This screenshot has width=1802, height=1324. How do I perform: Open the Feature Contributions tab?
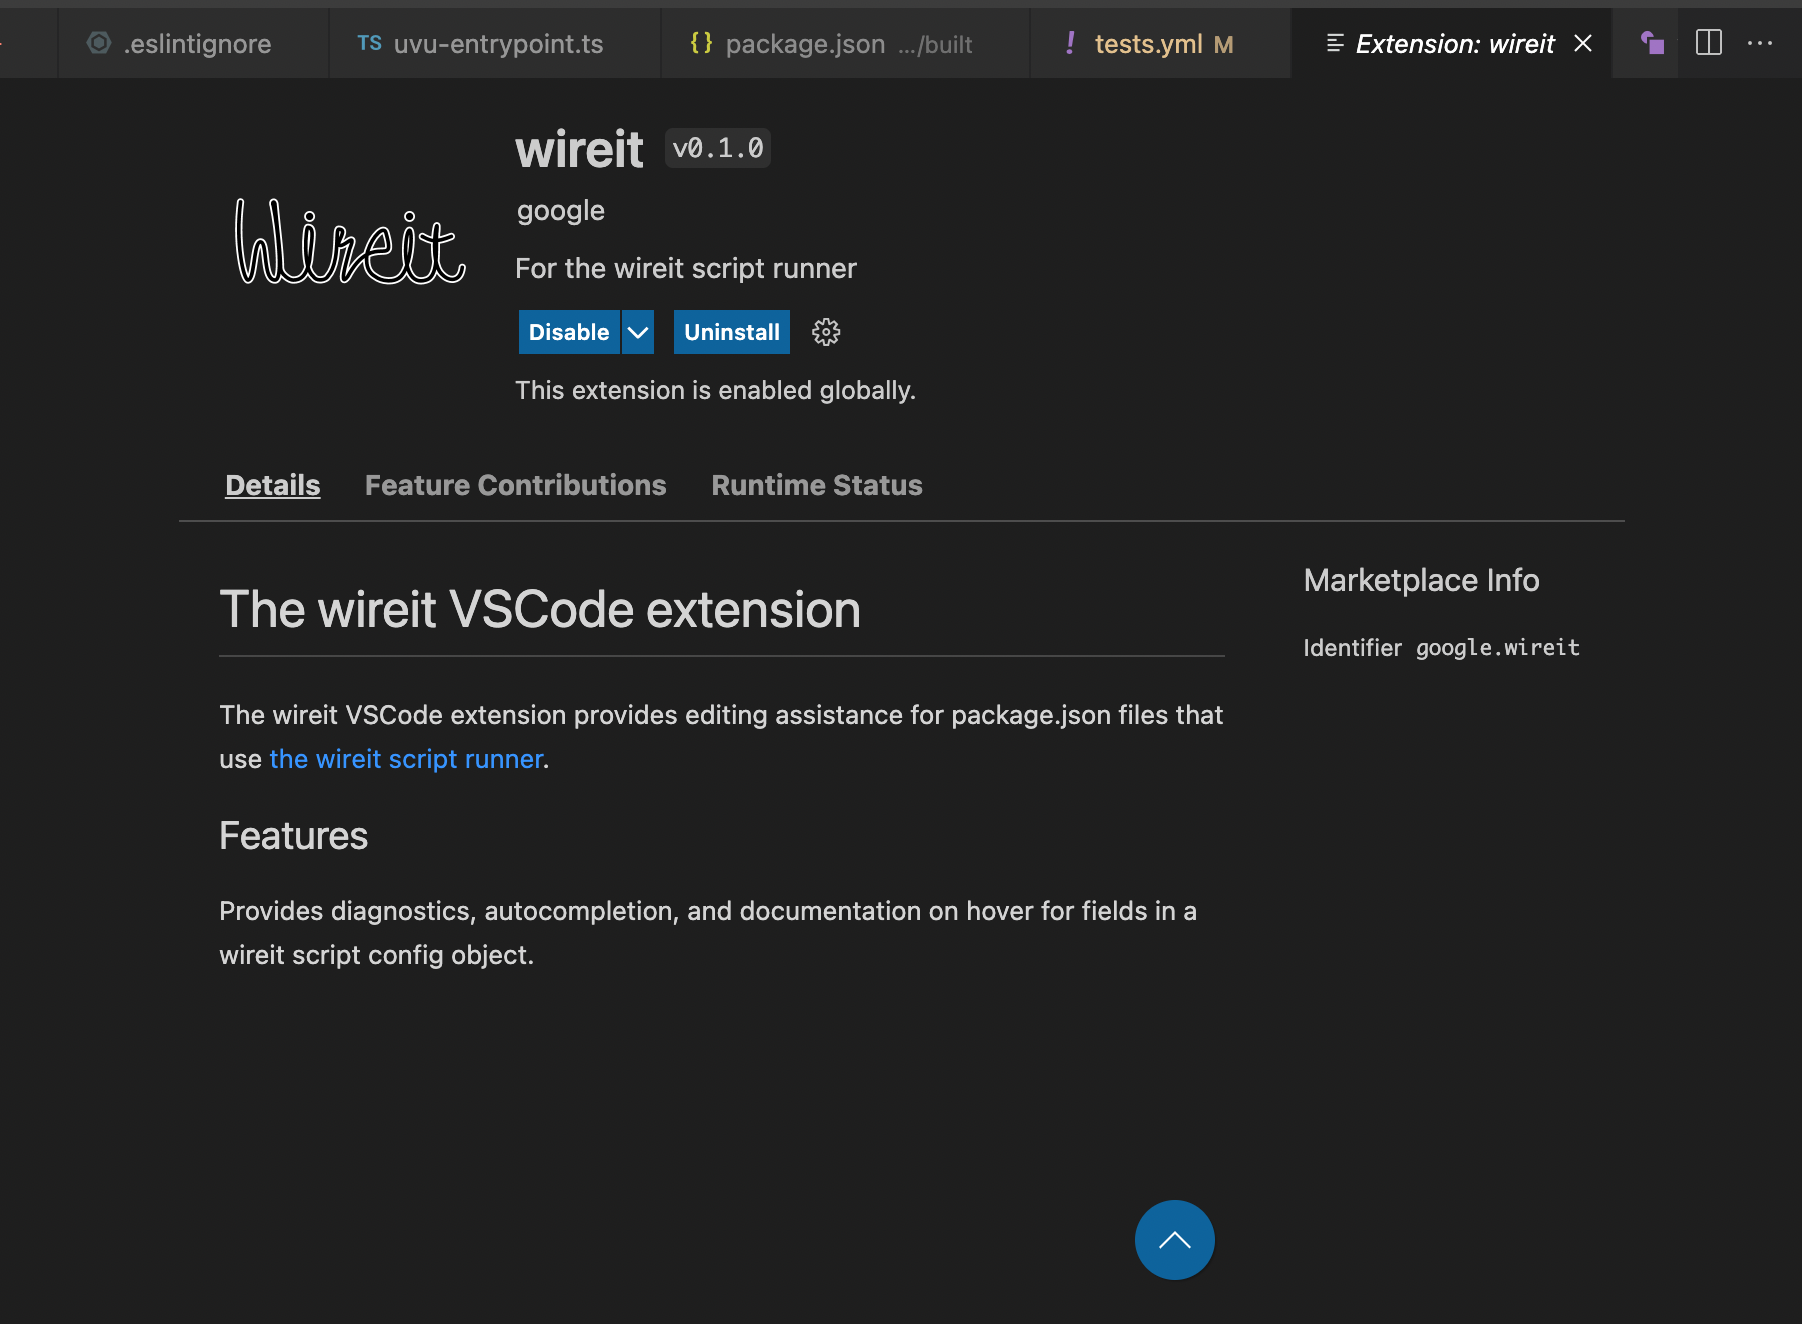click(516, 485)
